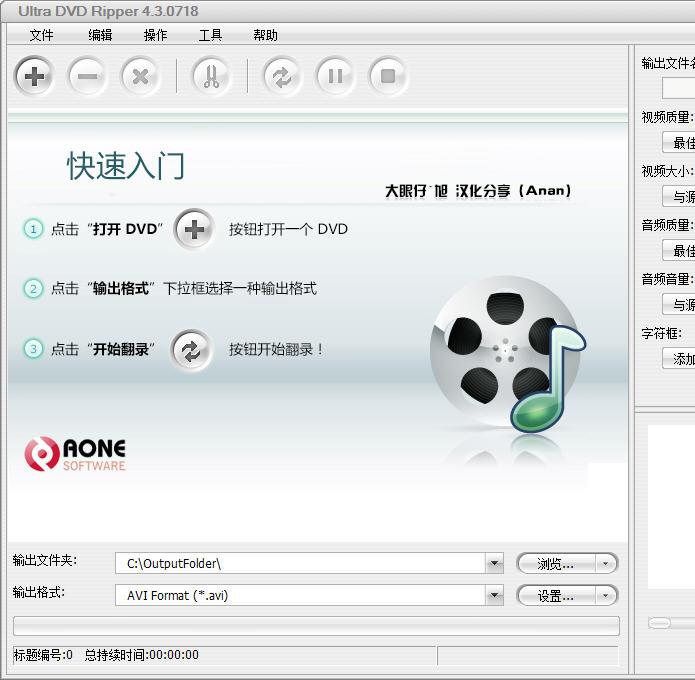Screen dimensions: 695x680
Task: Open the 编辑 menu
Action: [100, 35]
